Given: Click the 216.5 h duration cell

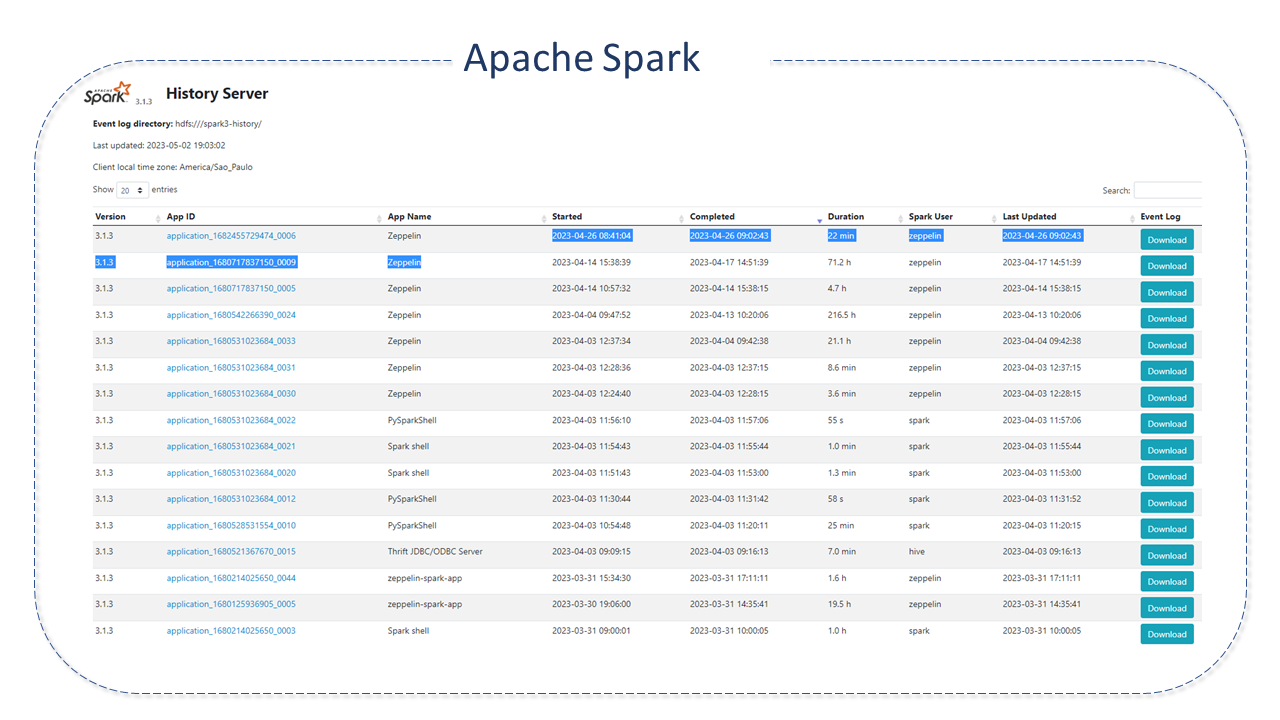Looking at the screenshot, I should click(x=844, y=315).
